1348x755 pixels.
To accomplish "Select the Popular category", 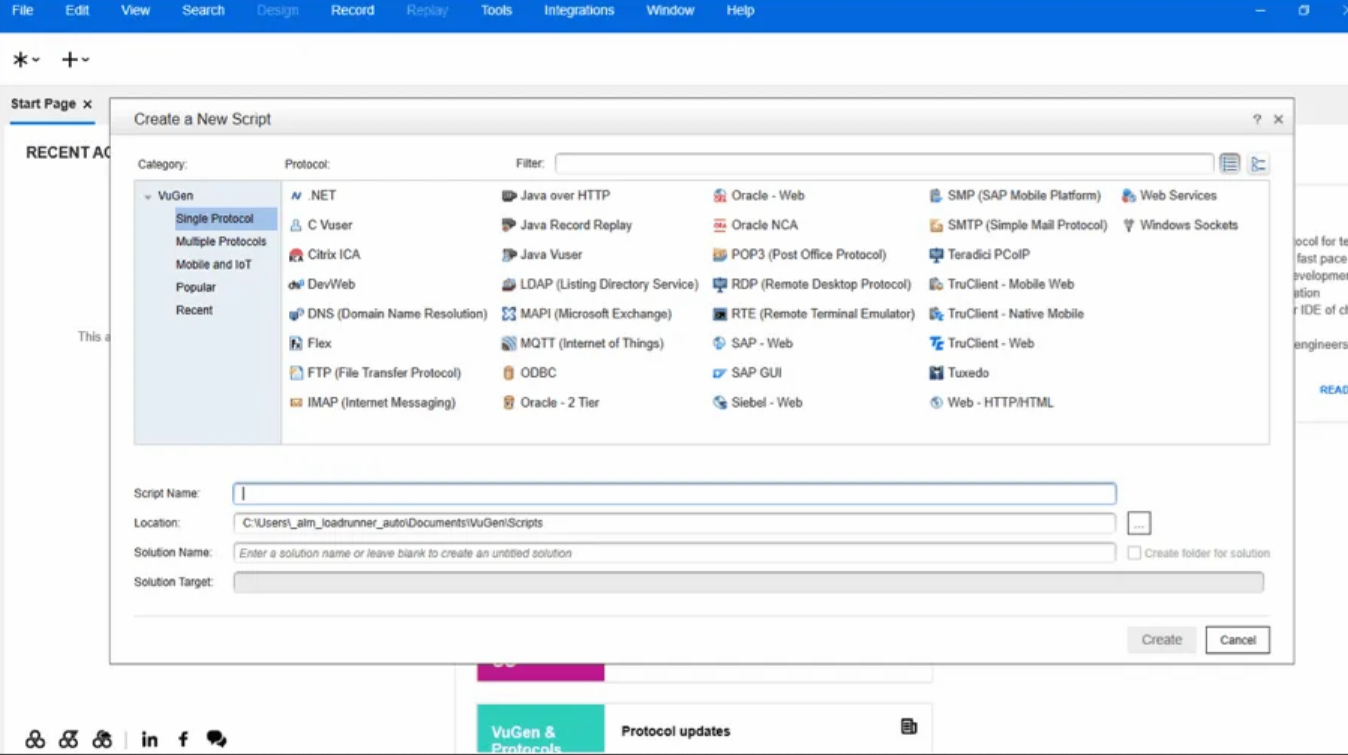I will point(196,288).
